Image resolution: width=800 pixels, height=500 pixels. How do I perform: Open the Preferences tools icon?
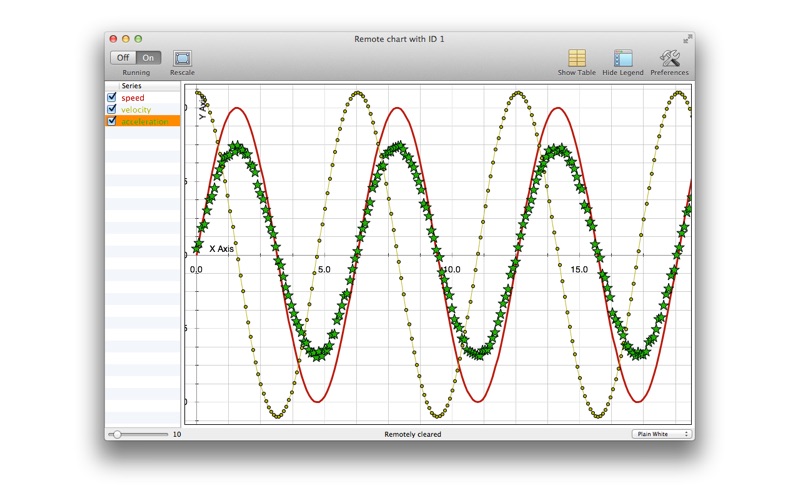(x=669, y=58)
